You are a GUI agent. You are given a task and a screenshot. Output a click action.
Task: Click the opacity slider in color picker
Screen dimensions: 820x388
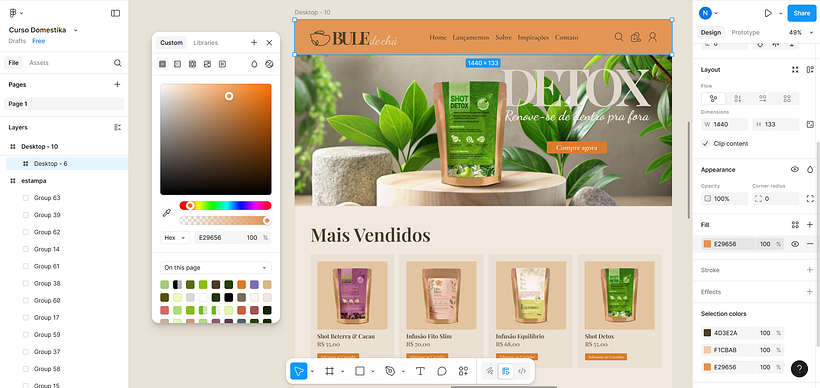click(x=225, y=221)
